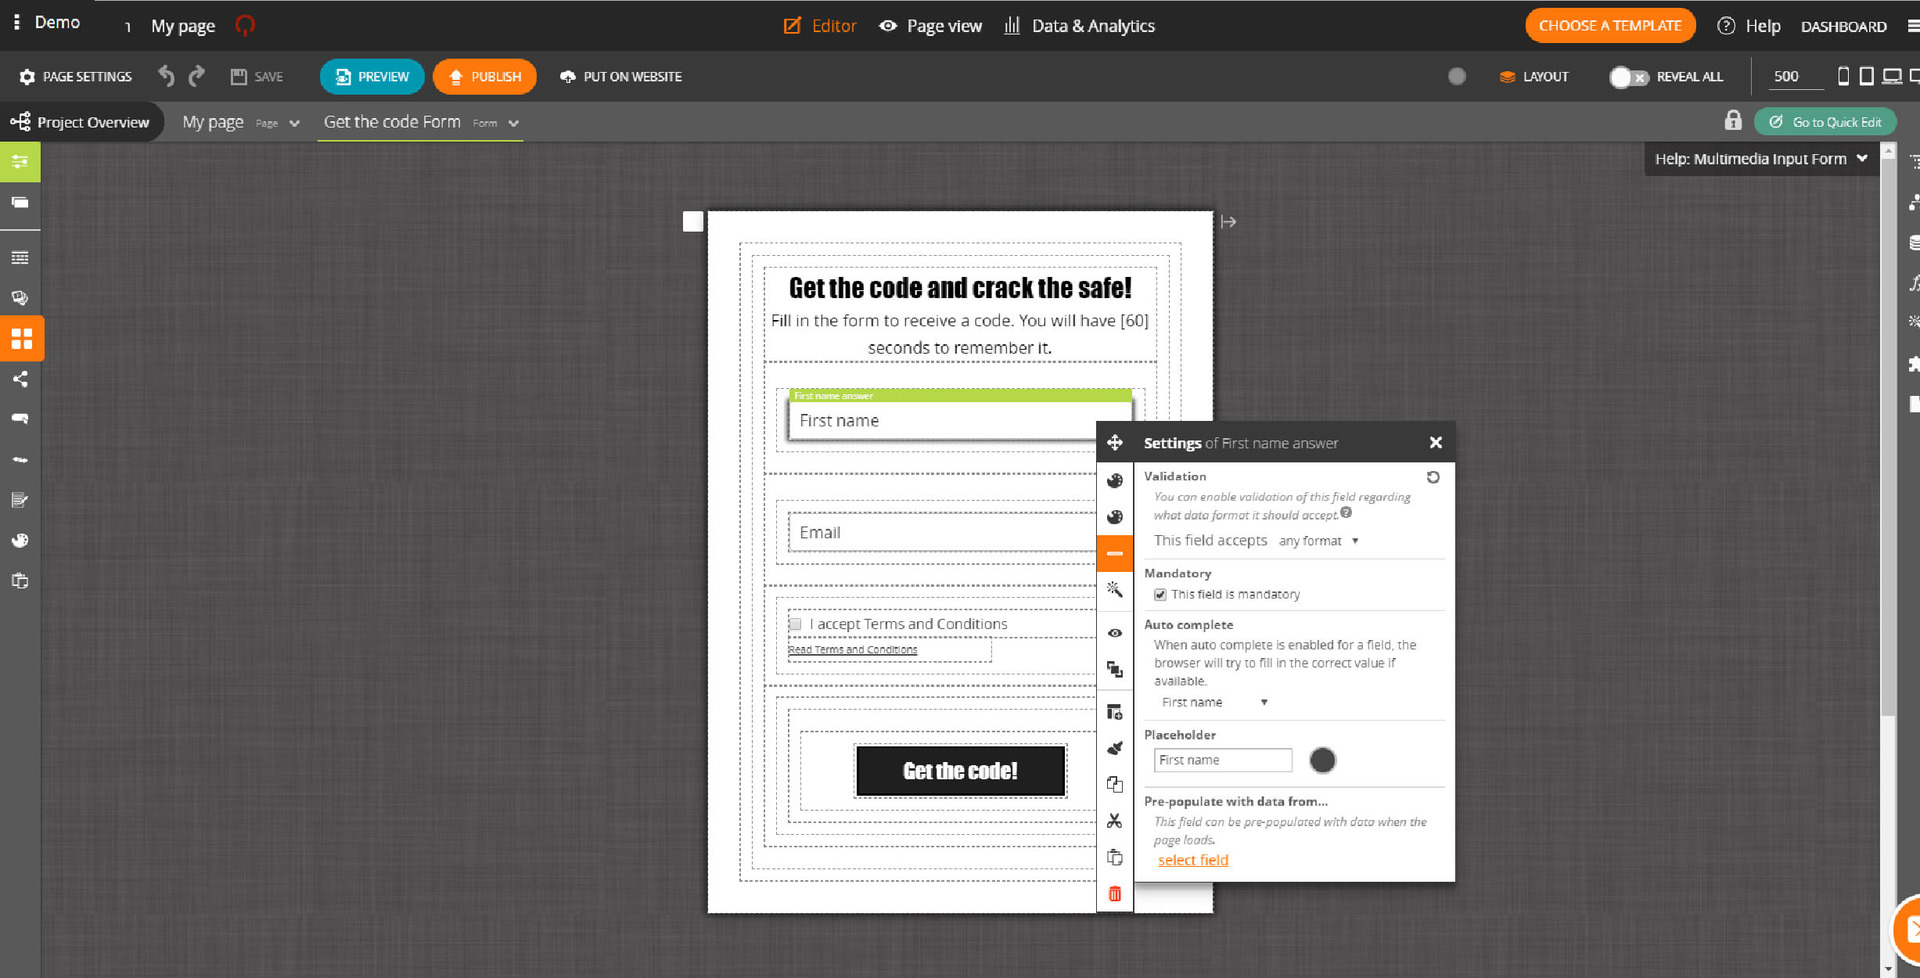Cut the element using the scissors icon
This screenshot has width=1920, height=978.
(x=1115, y=819)
